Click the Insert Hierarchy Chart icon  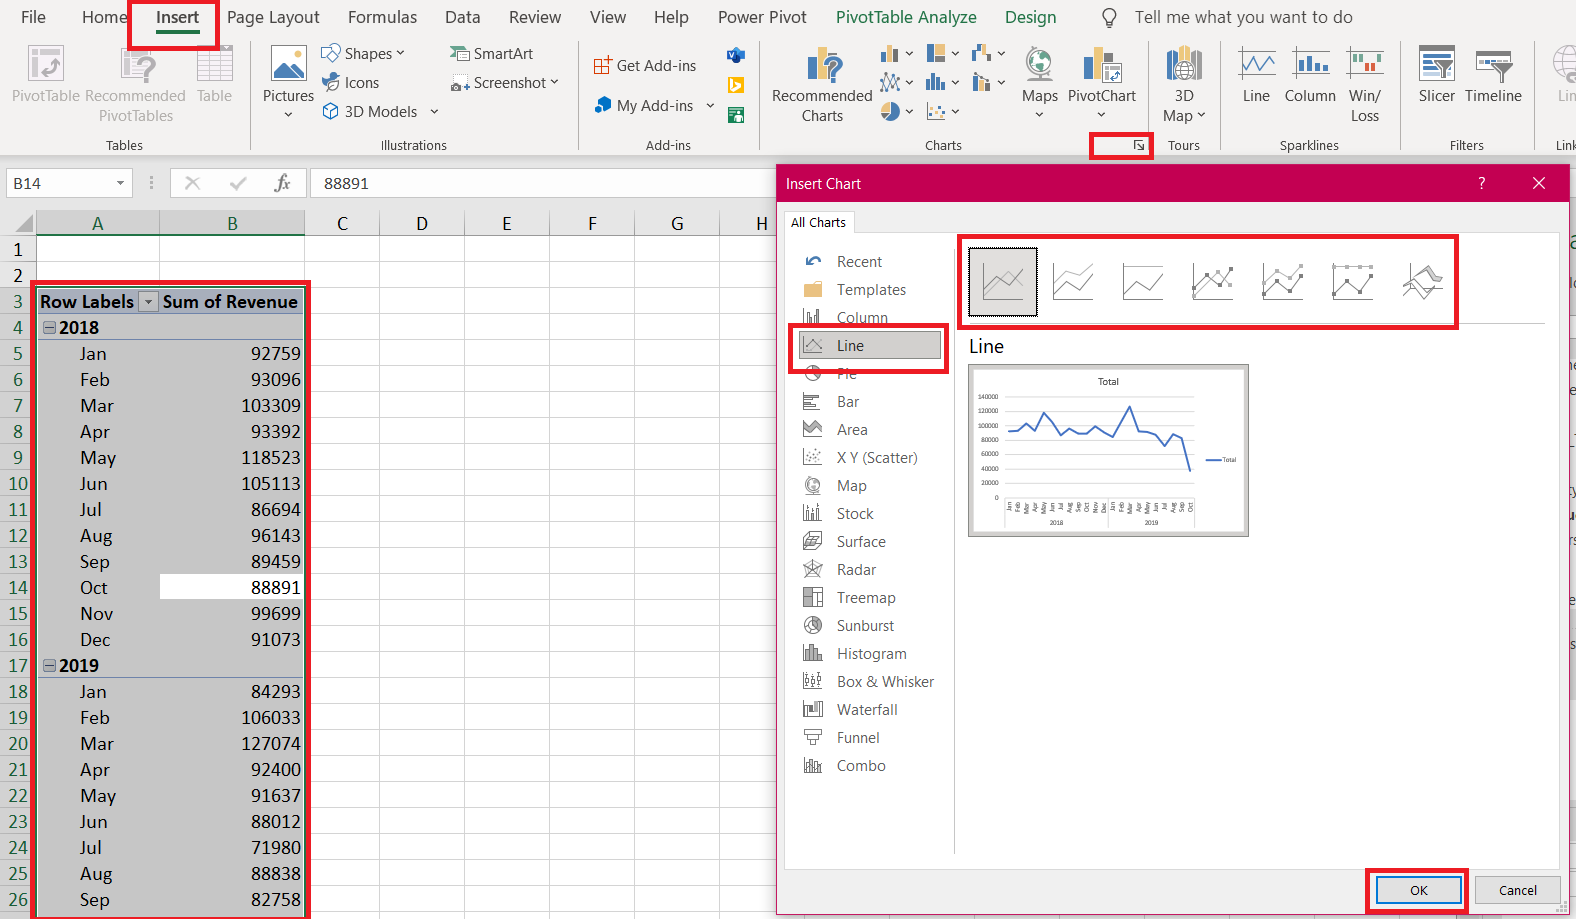(936, 53)
